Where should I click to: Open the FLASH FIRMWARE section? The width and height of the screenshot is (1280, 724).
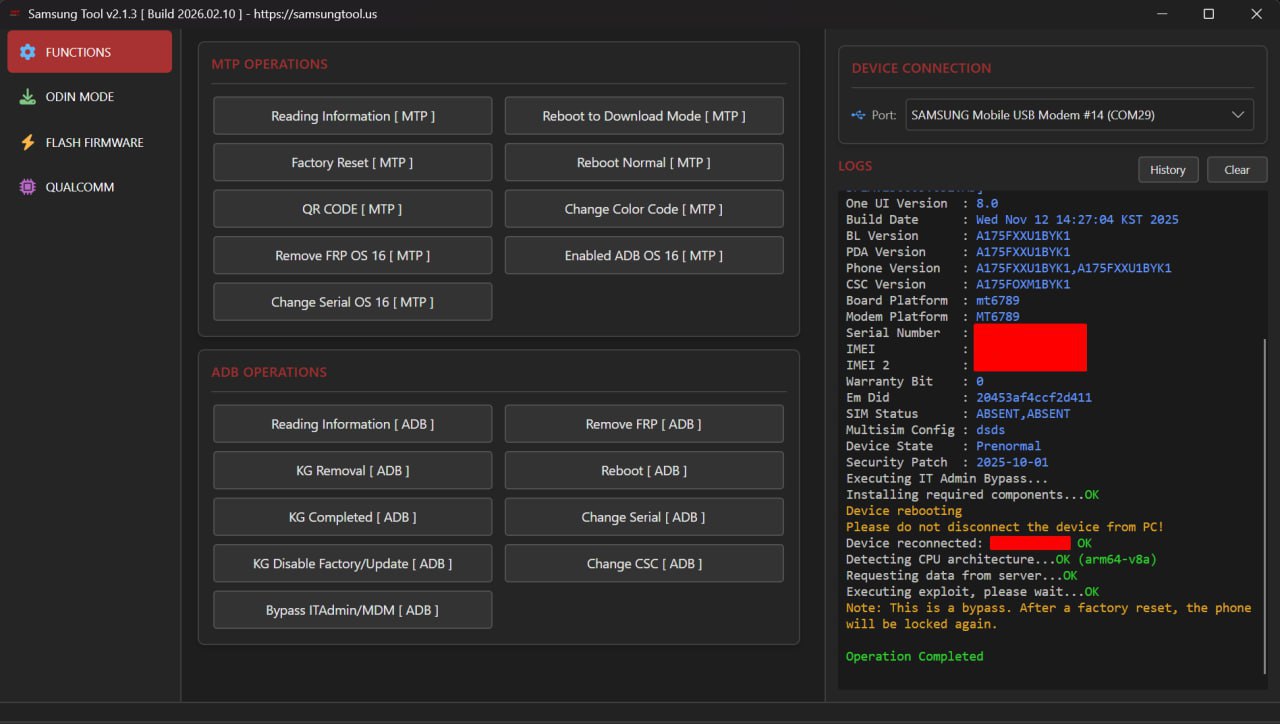point(94,142)
